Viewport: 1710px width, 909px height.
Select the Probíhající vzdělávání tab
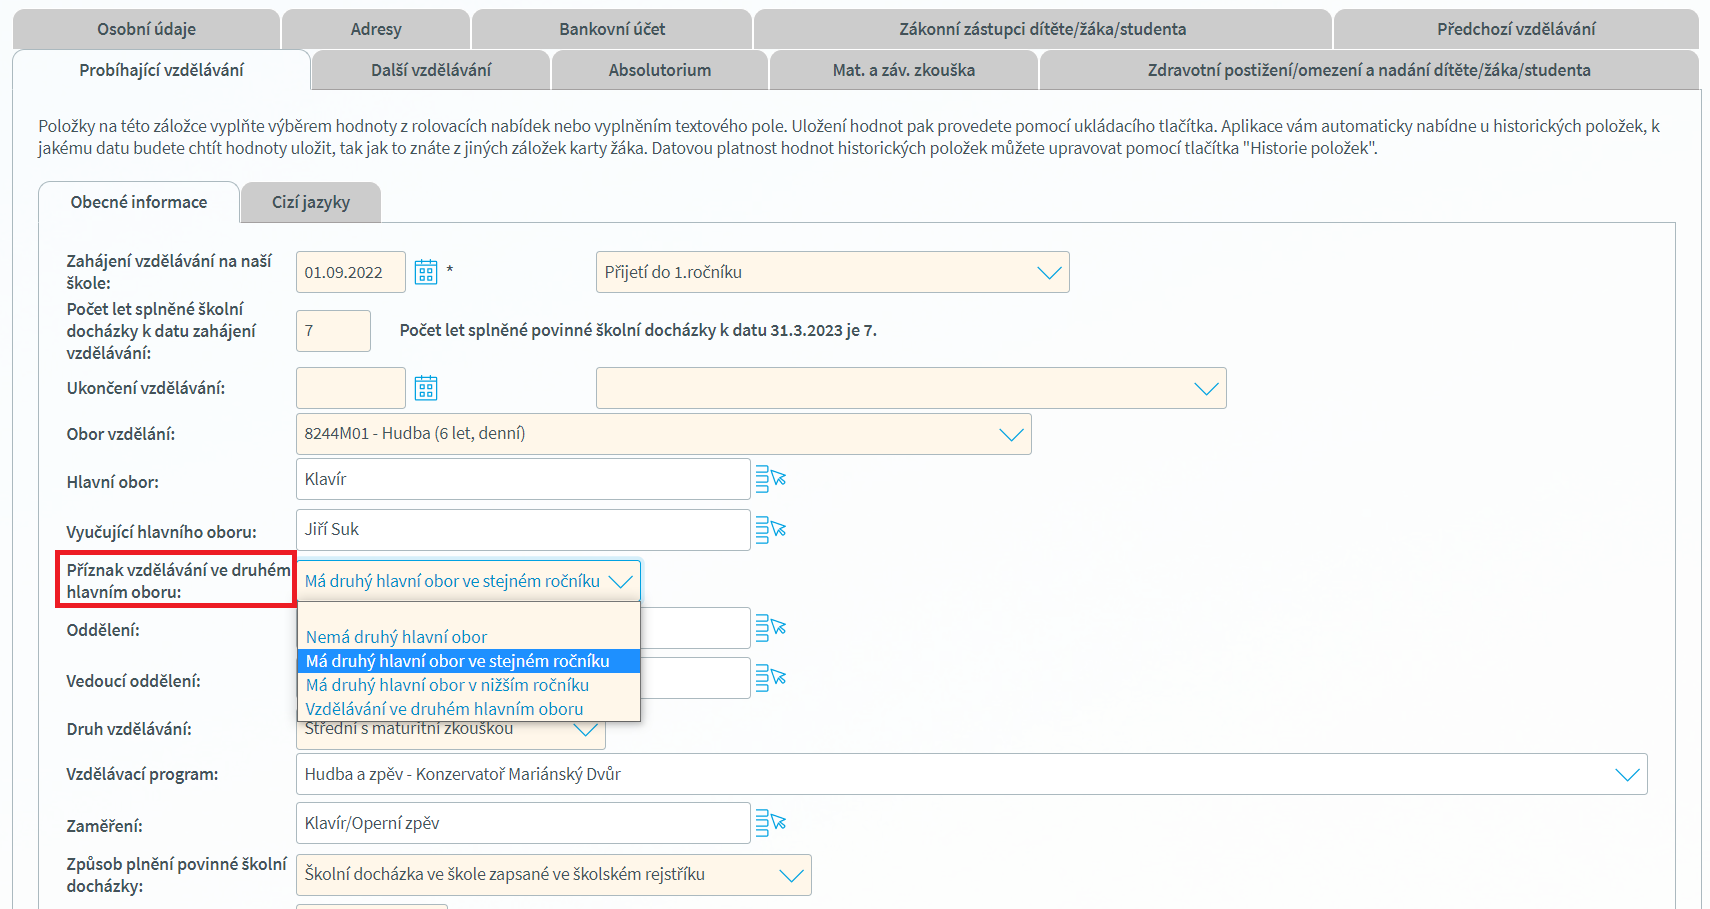point(162,70)
